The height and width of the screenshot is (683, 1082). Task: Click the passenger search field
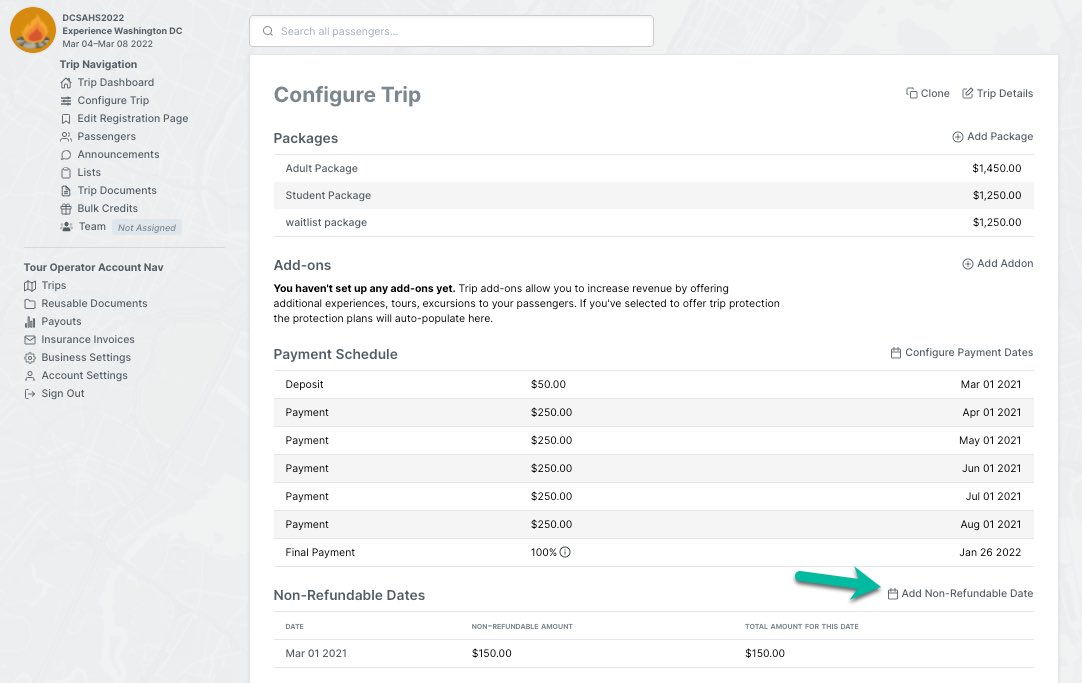(x=450, y=31)
